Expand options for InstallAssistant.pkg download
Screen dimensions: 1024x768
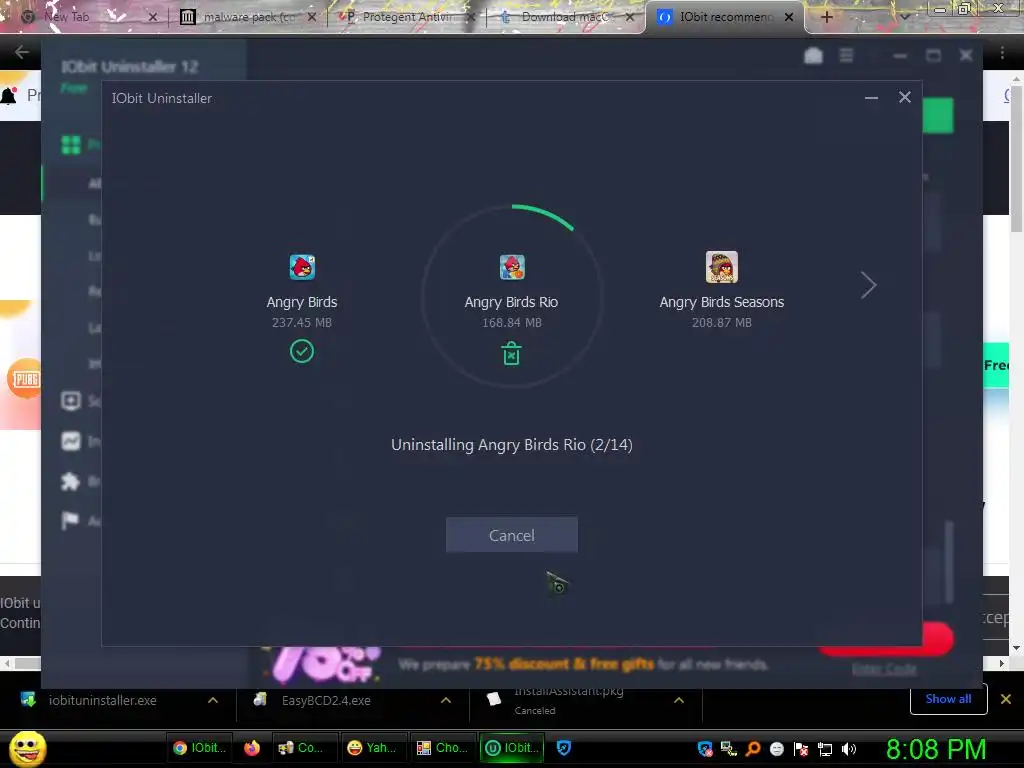(x=679, y=700)
